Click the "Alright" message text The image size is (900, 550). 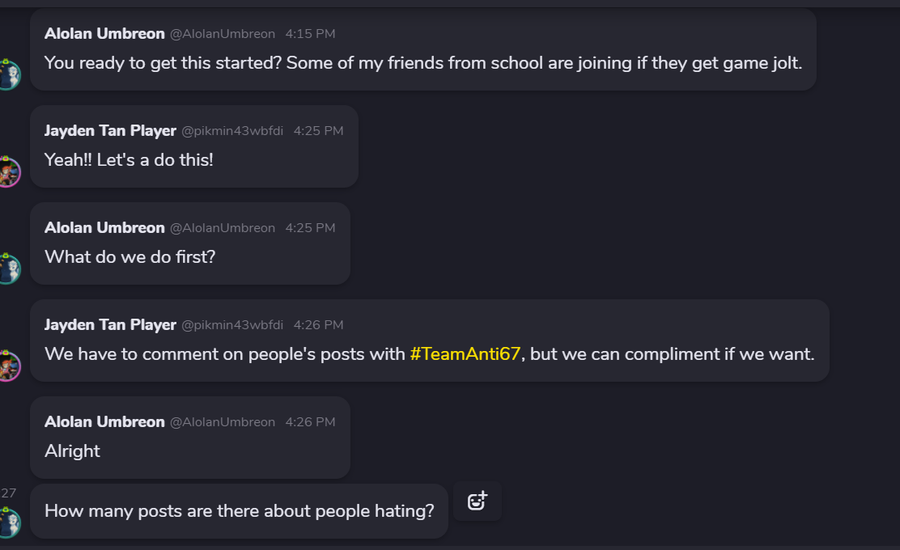pos(72,451)
